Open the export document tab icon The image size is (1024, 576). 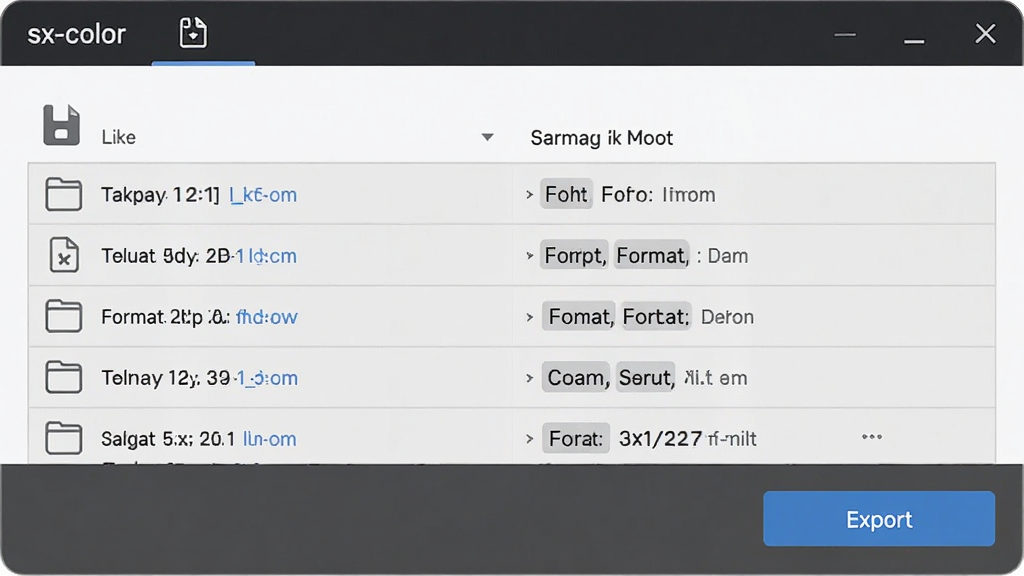coord(193,33)
